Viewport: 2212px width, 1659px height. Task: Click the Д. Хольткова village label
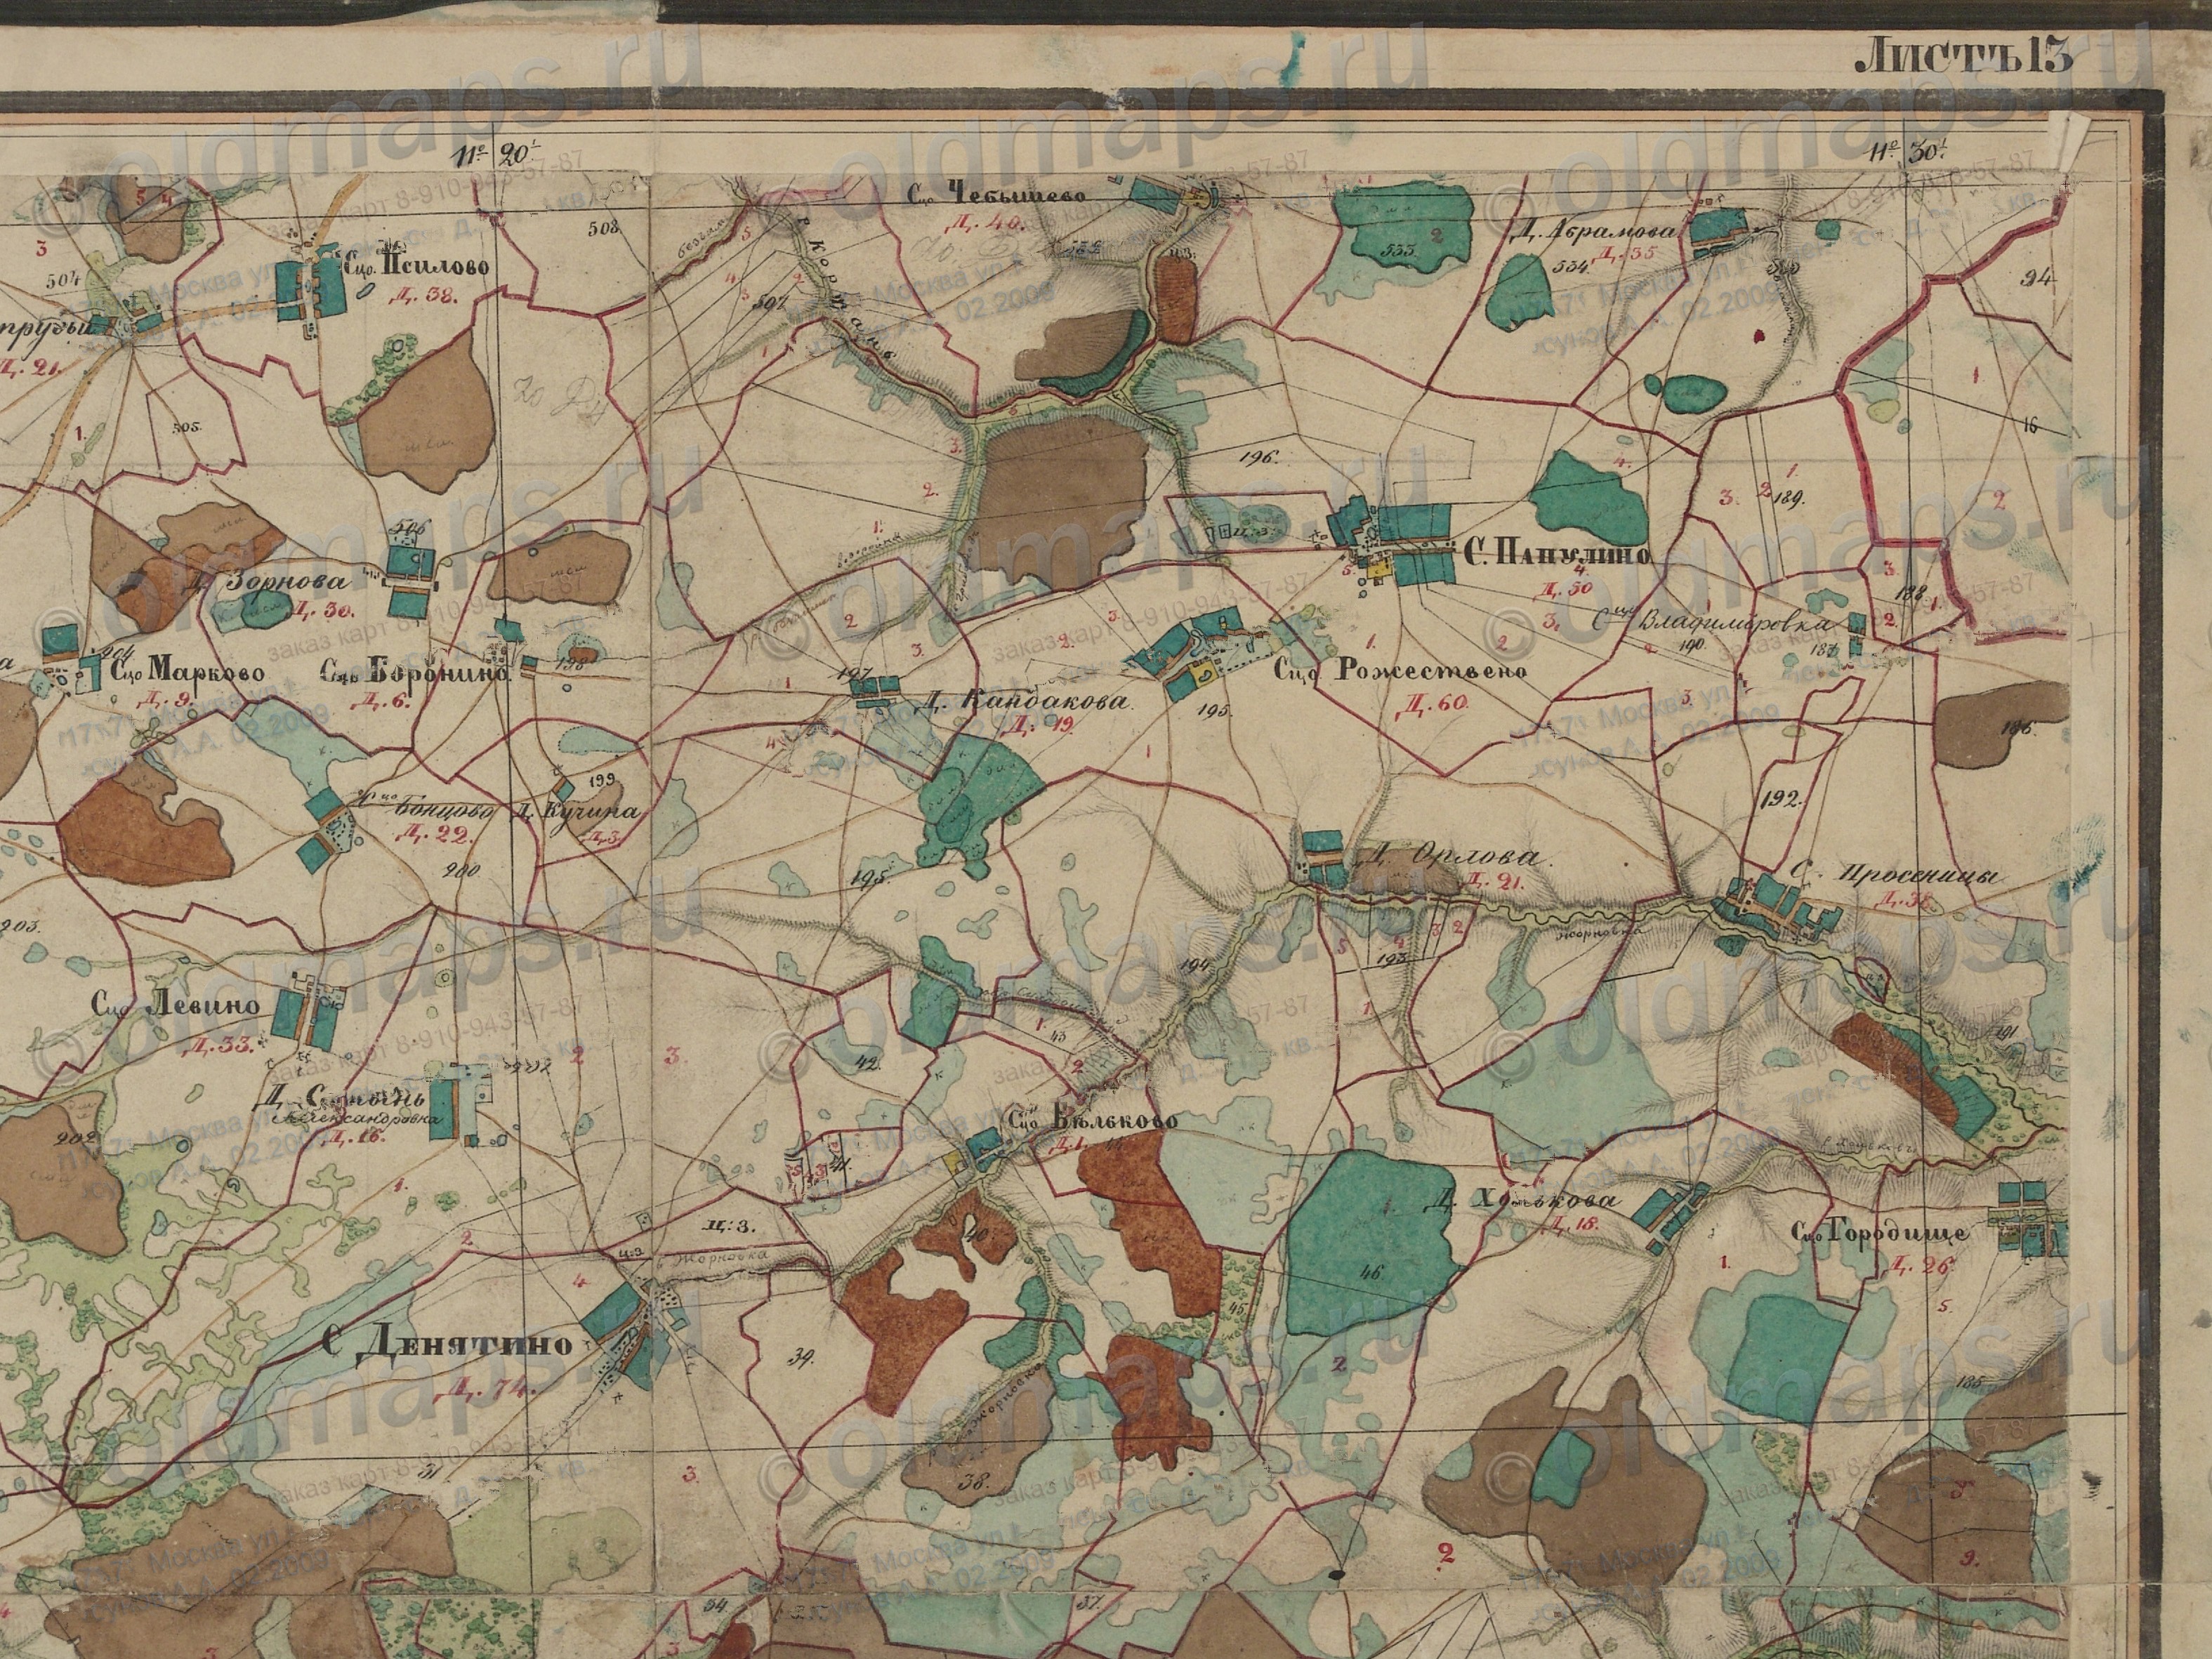(1520, 1201)
